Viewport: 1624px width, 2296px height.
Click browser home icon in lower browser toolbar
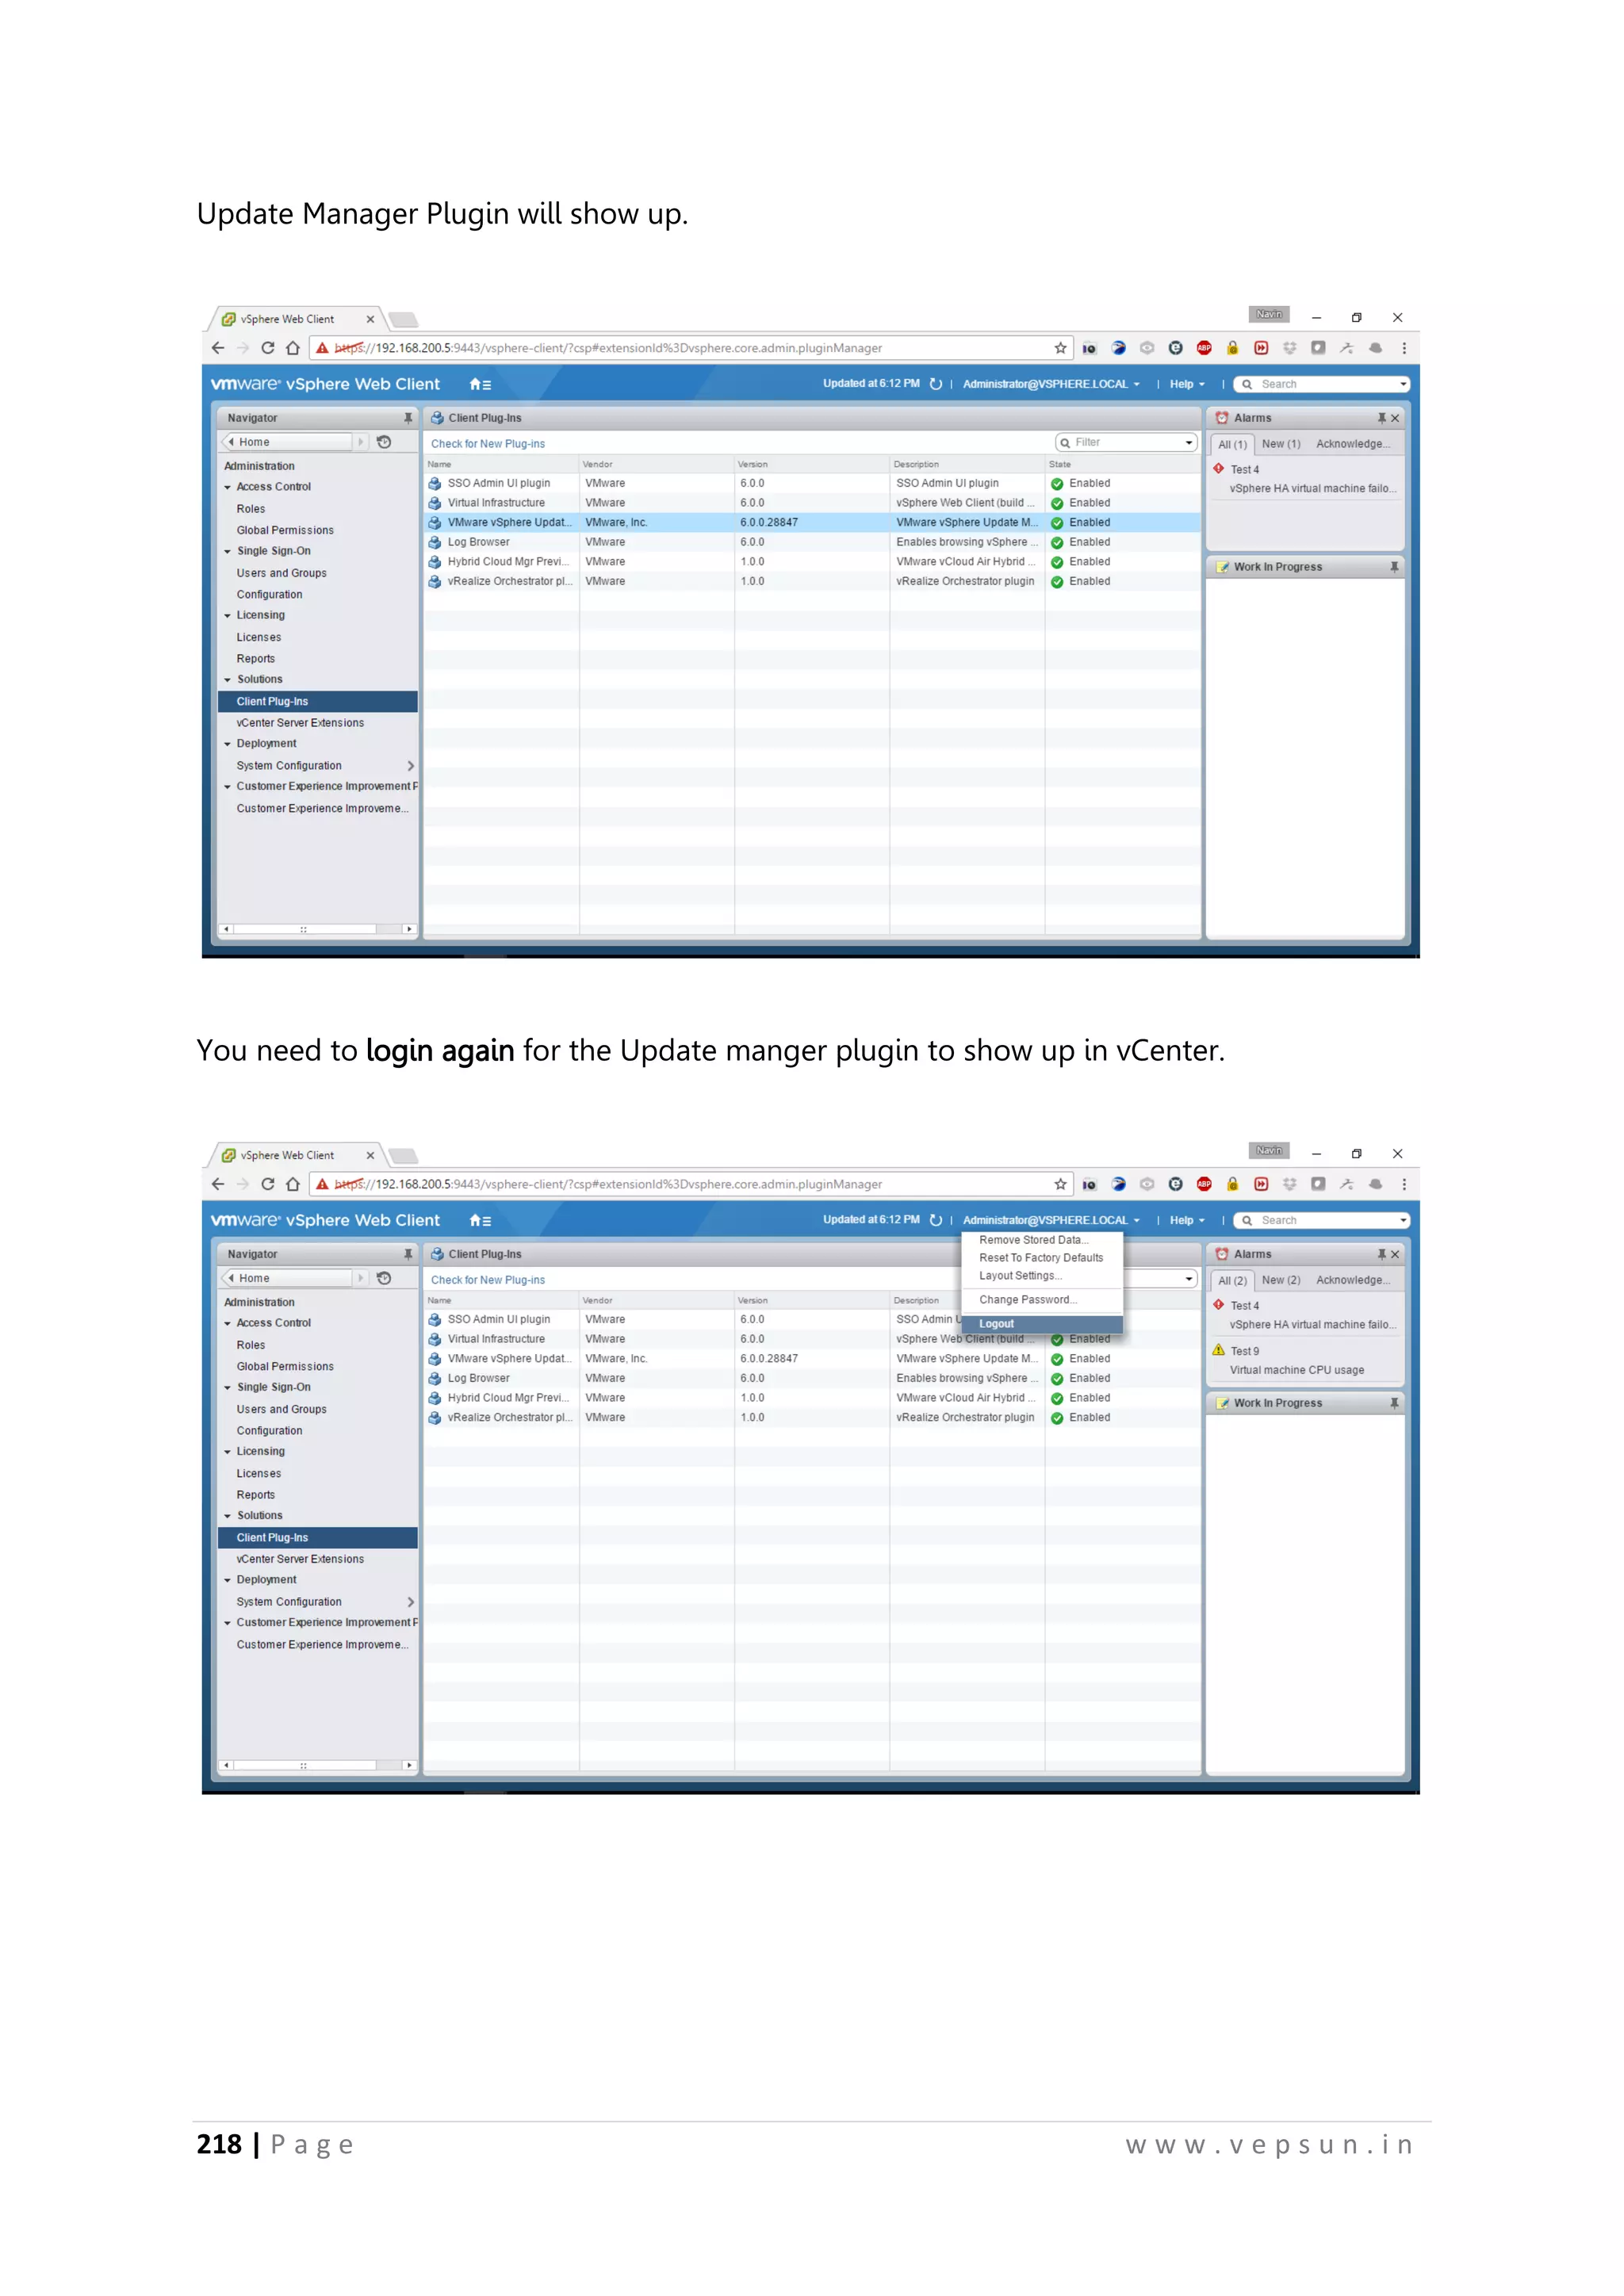[x=293, y=1184]
